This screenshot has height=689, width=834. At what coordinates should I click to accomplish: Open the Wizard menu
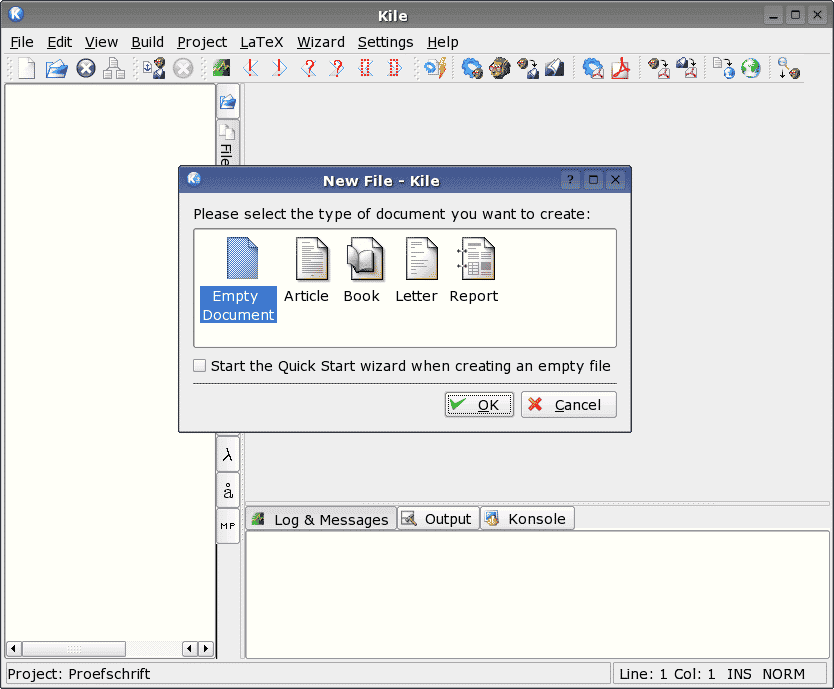pos(320,42)
